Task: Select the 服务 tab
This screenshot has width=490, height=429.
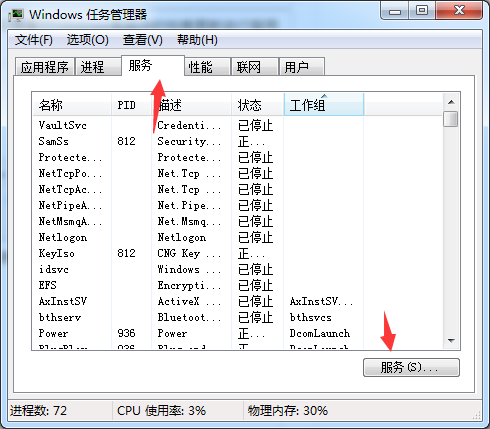Action: [153, 66]
